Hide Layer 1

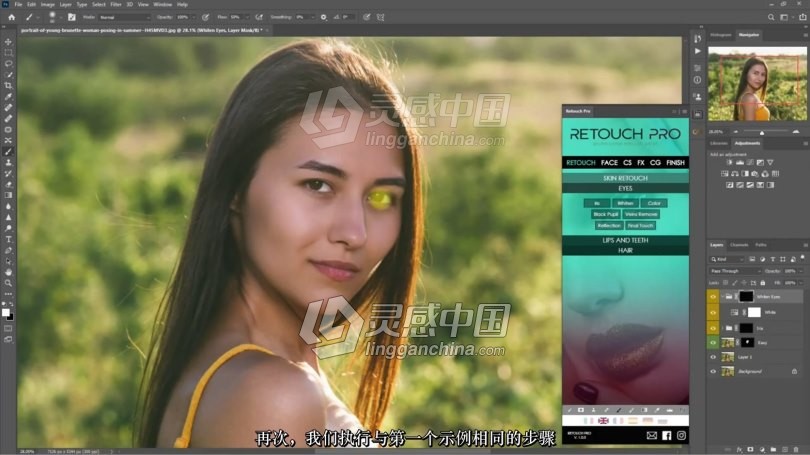pyautogui.click(x=713, y=357)
